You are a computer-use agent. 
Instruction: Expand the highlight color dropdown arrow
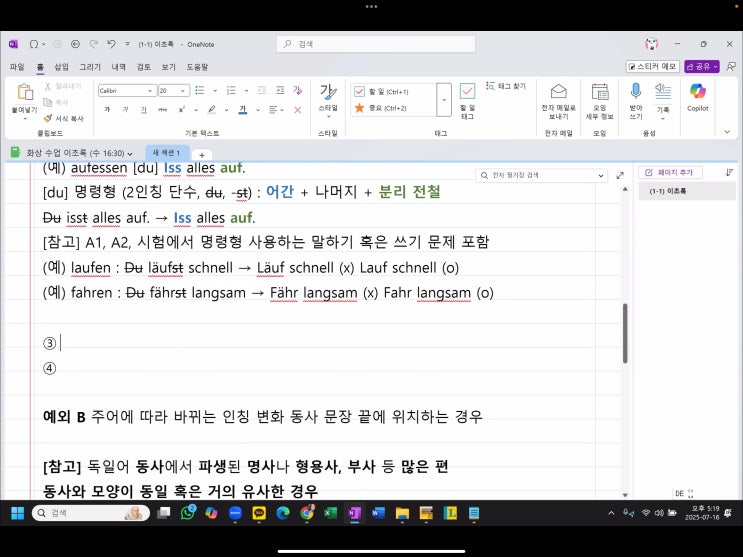pos(227,110)
